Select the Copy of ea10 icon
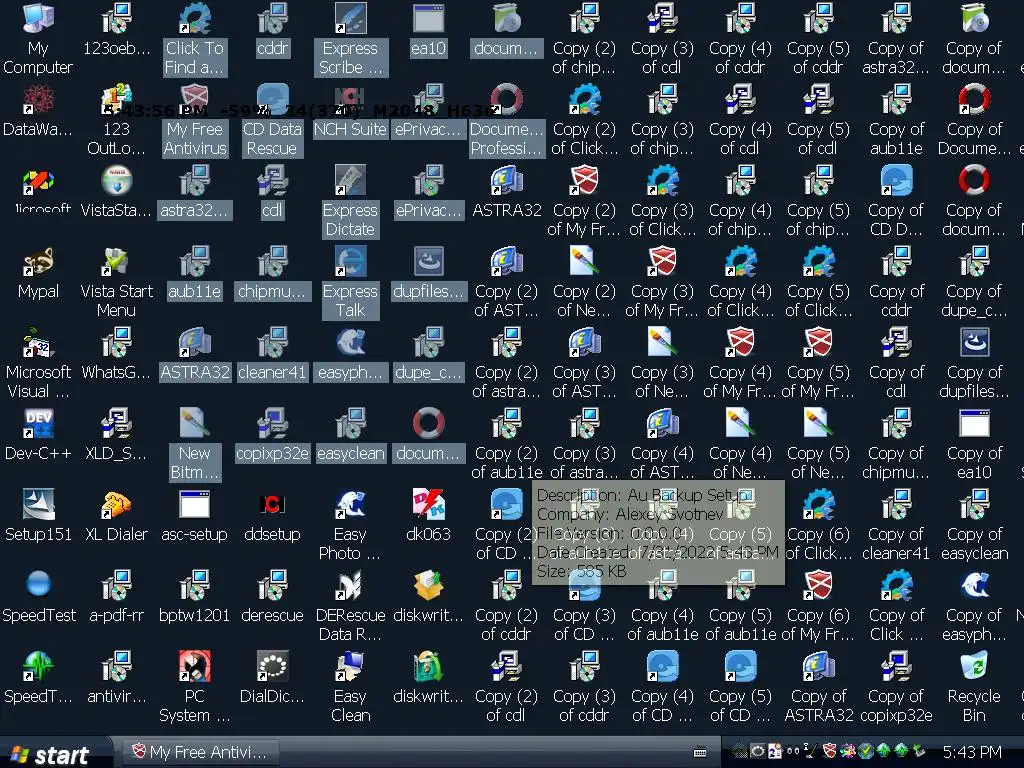This screenshot has height=768, width=1024. coord(974,424)
